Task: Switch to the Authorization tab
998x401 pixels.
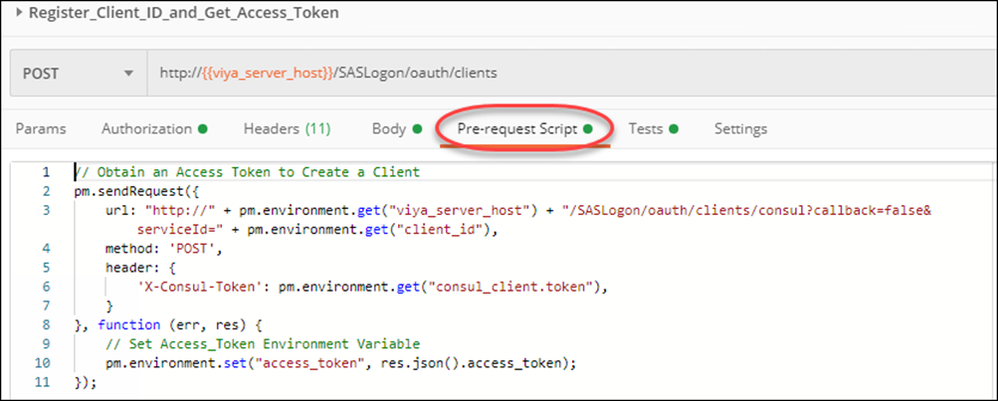Action: click(x=146, y=129)
